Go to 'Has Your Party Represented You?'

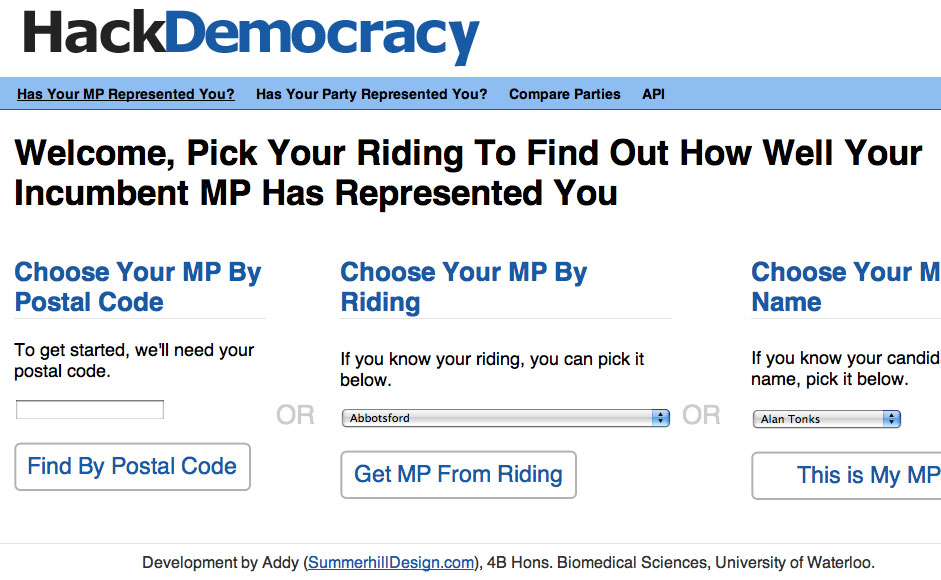(371, 94)
